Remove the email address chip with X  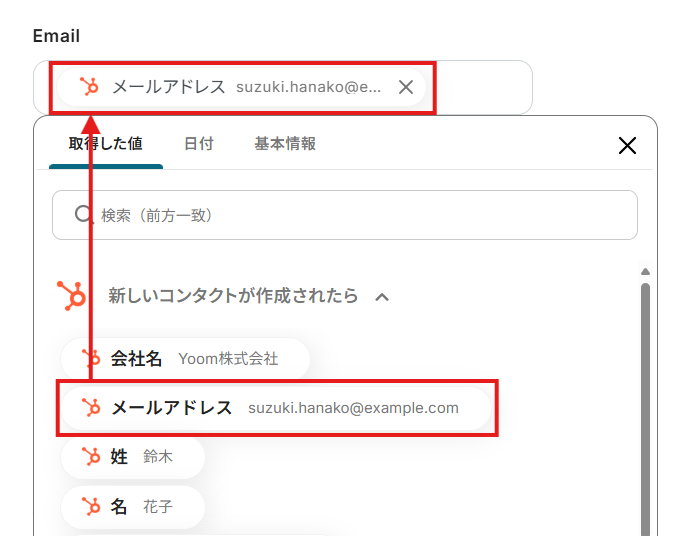pyautogui.click(x=406, y=87)
